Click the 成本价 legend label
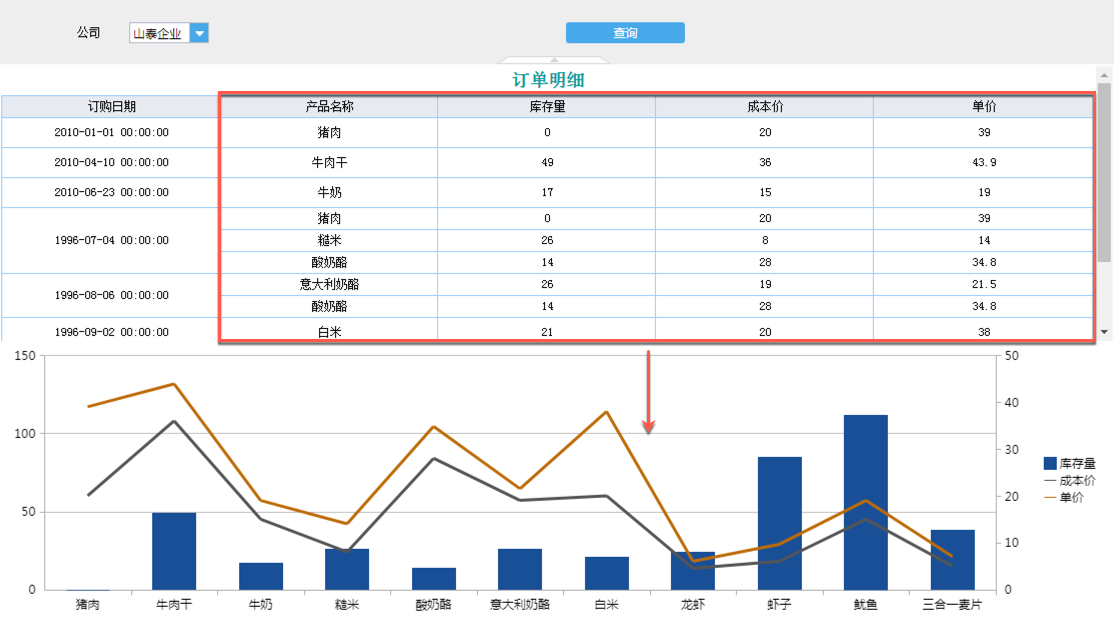The width and height of the screenshot is (1114, 619). point(1077,481)
